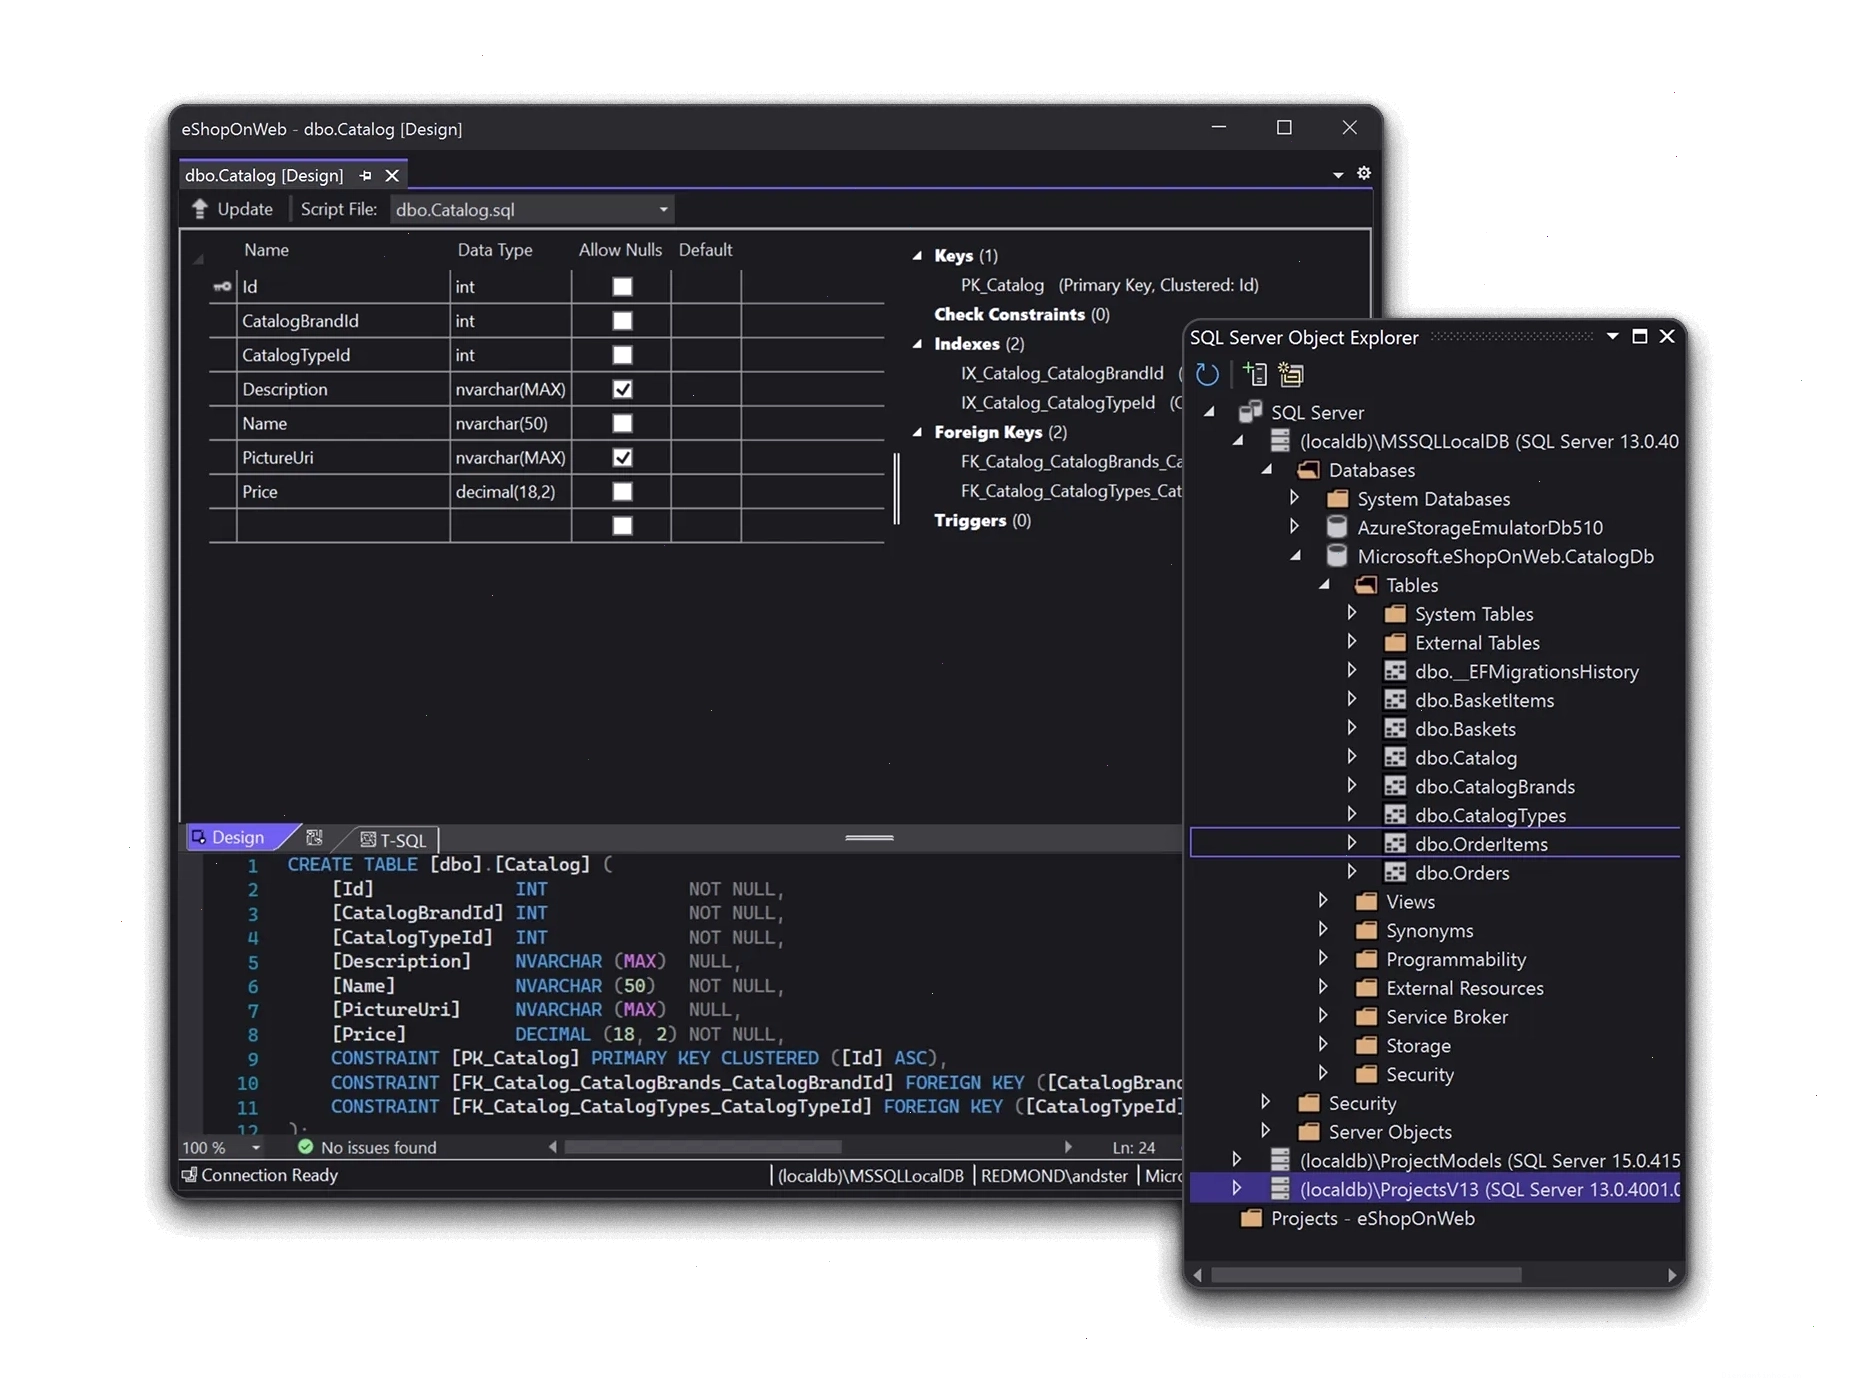This screenshot has height=1392, width=1858.
Task: Click the swap panes icon between Design and T-SQL
Action: pyautogui.click(x=315, y=837)
